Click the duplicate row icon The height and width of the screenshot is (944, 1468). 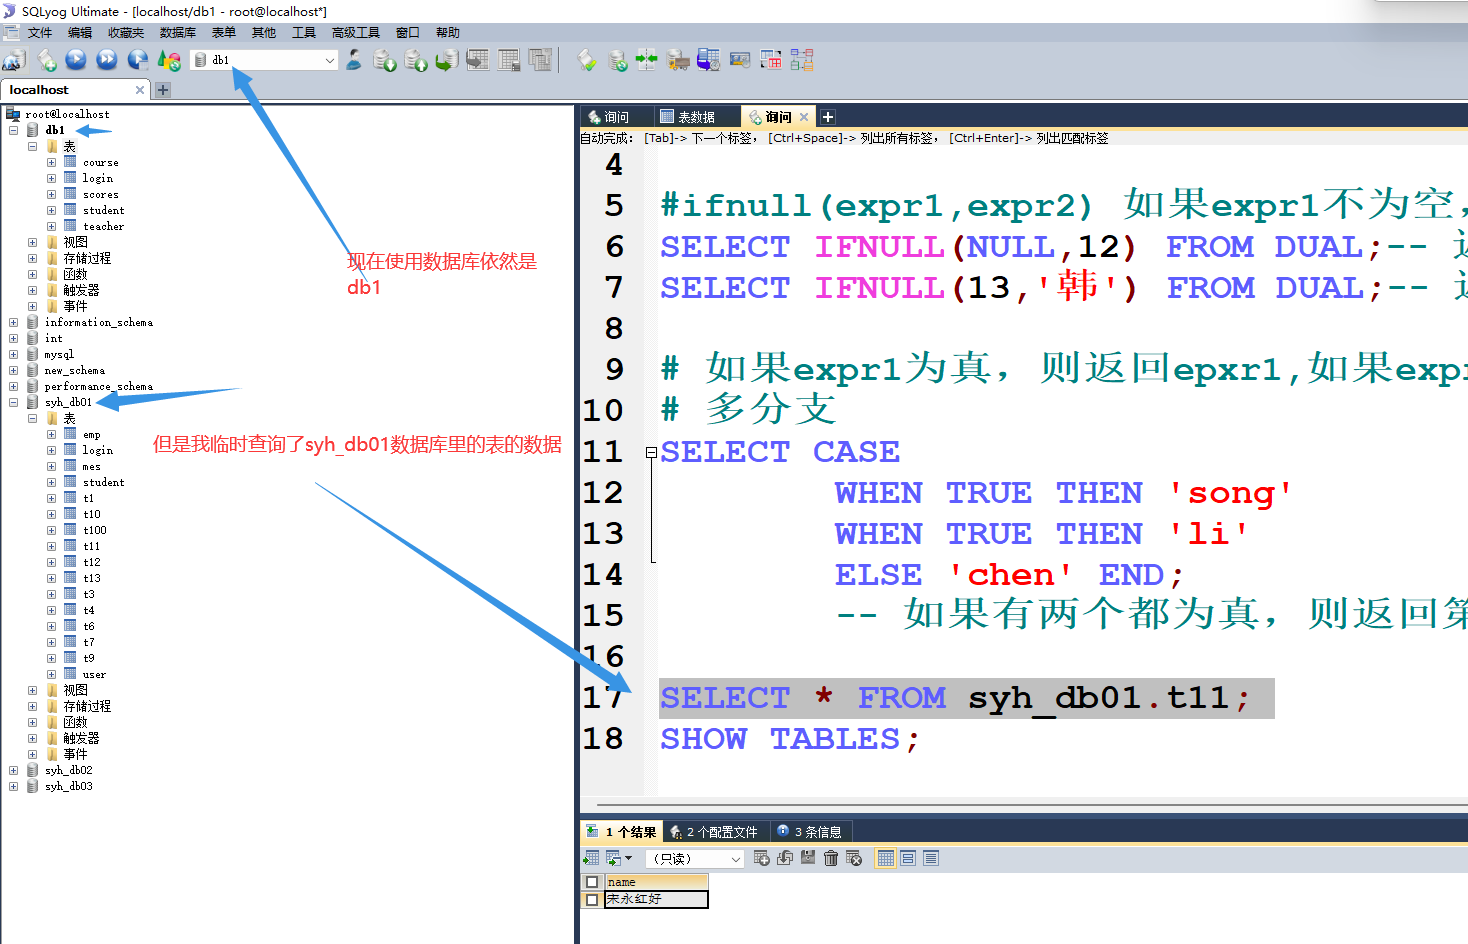click(785, 858)
